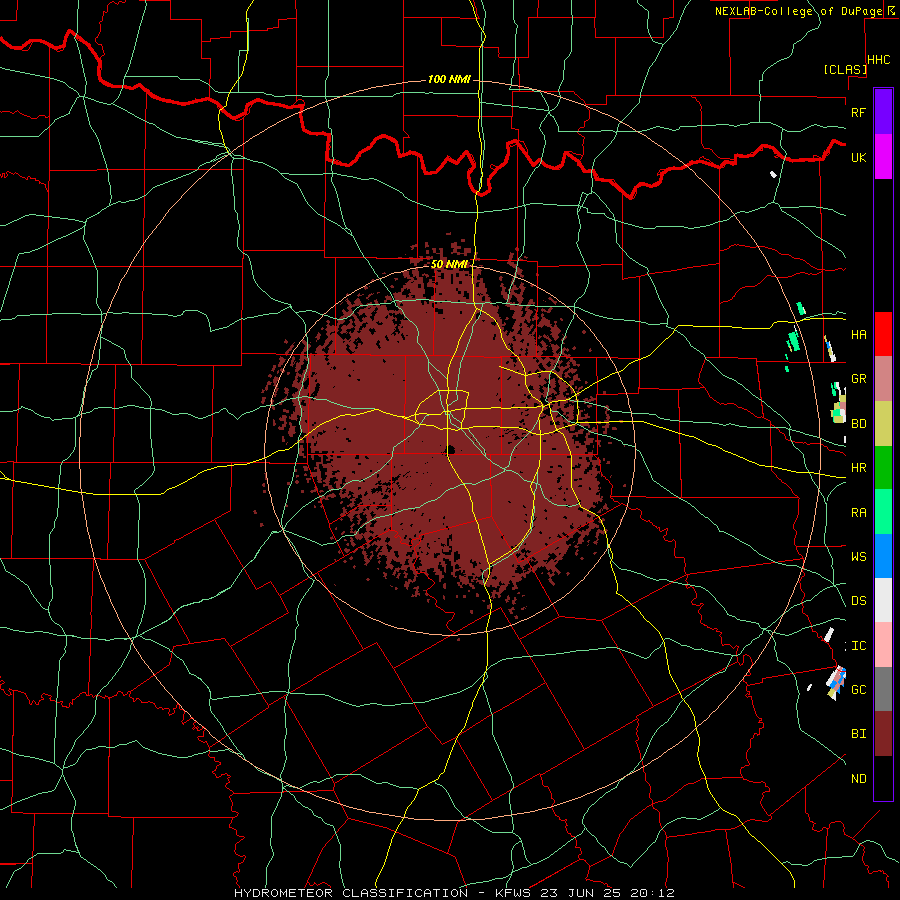Click the HR legend label
Image resolution: width=900 pixels, height=900 pixels.
pyautogui.click(x=858, y=468)
